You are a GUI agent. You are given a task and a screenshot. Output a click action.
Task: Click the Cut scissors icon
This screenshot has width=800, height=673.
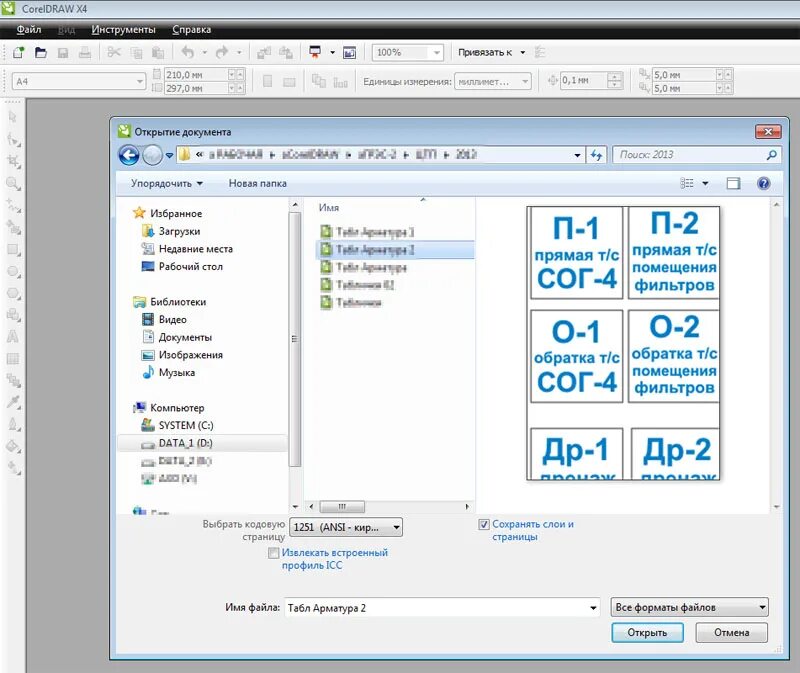pos(114,52)
